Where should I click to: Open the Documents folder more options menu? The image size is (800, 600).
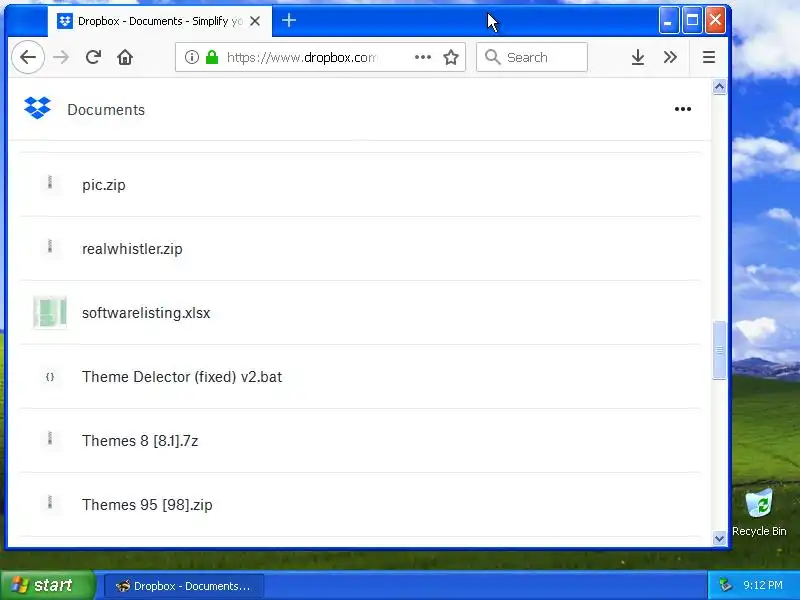[683, 109]
